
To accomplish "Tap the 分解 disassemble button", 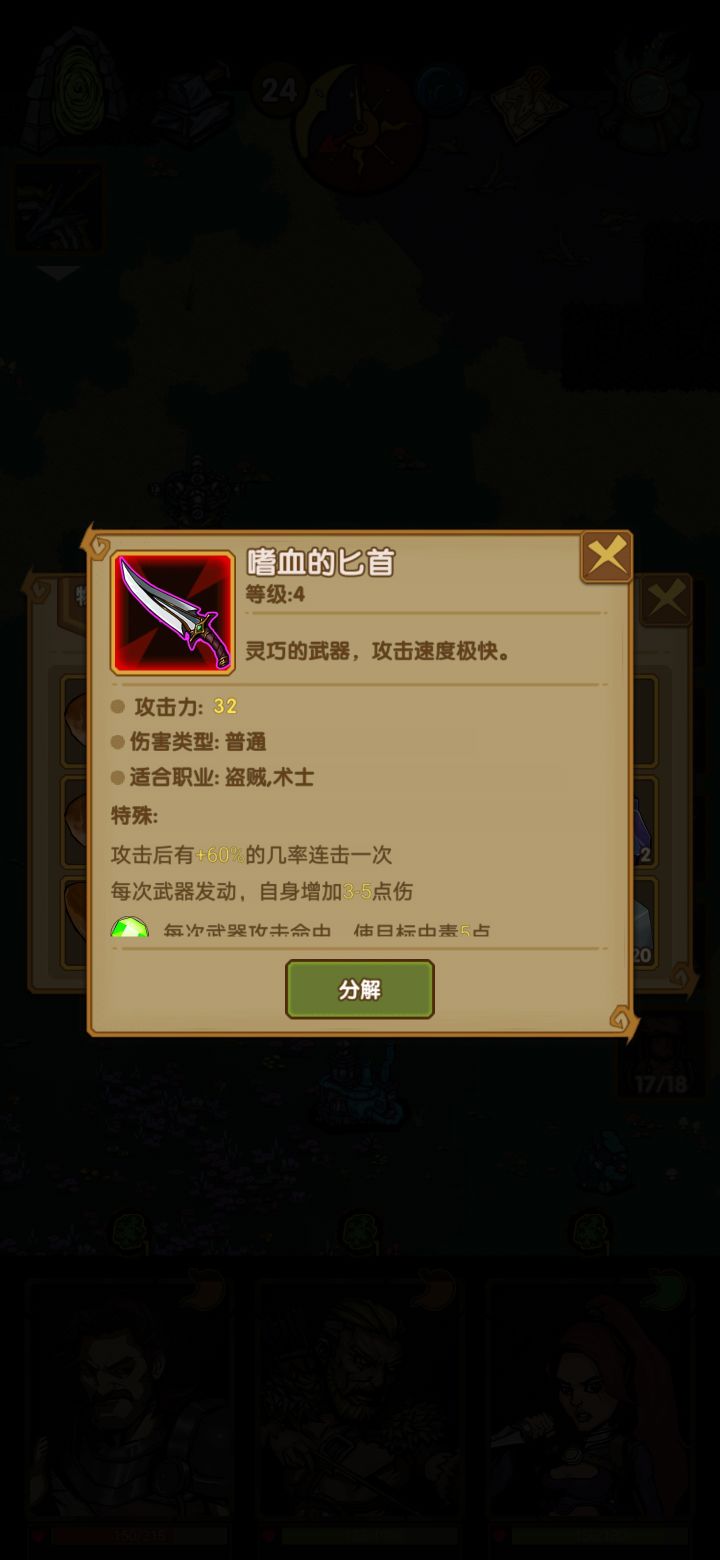I will click(x=360, y=989).
